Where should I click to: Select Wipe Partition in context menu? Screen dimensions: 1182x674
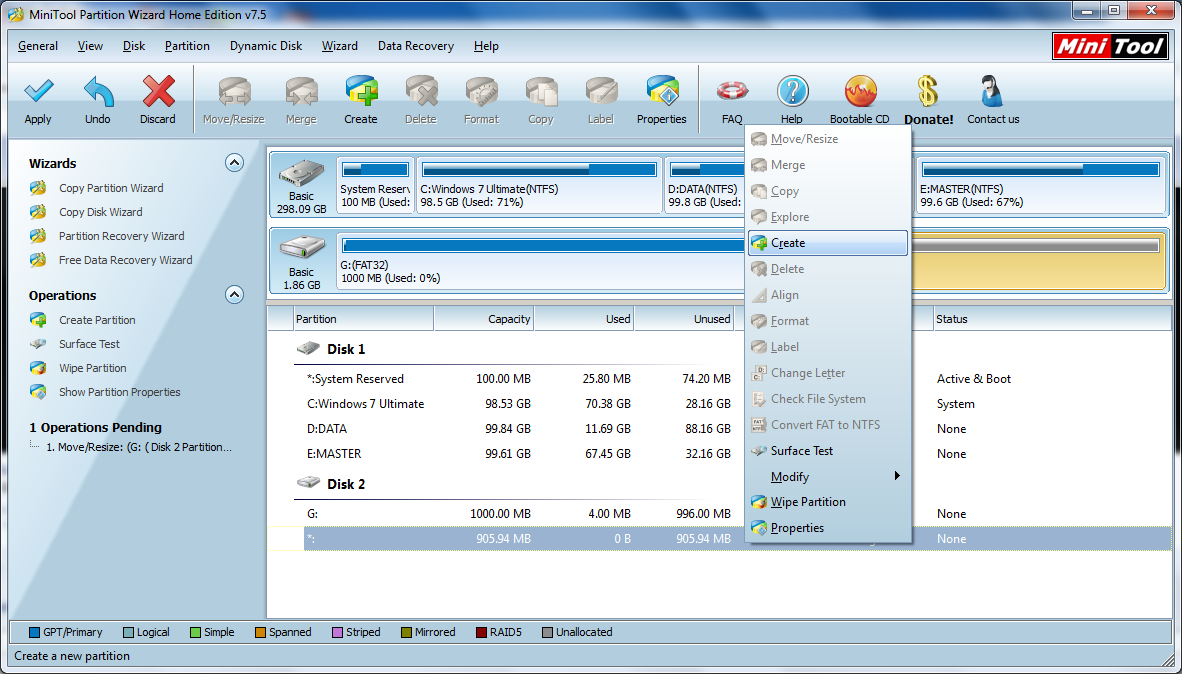(828, 502)
